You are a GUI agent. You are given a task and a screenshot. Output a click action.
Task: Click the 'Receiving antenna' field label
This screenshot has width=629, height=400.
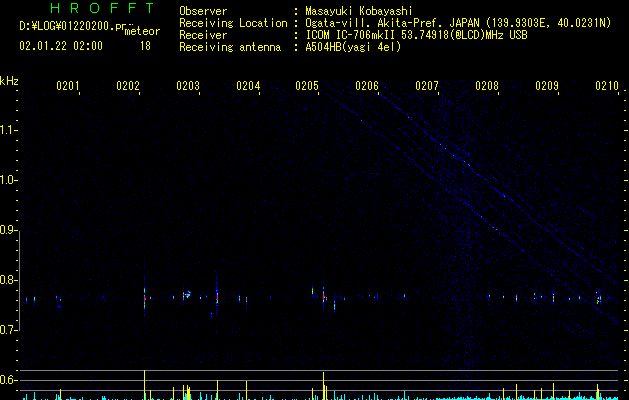point(230,47)
